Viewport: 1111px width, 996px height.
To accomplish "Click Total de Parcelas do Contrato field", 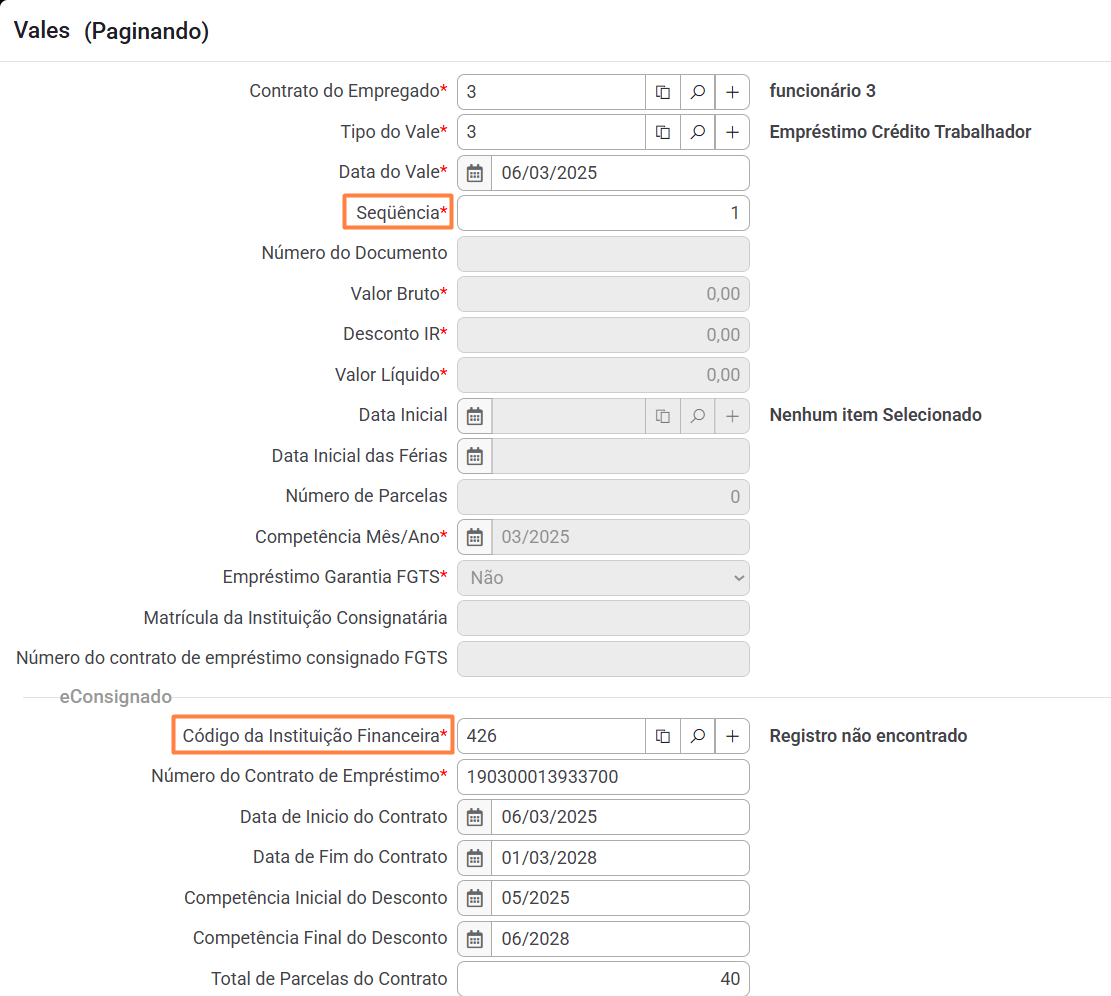I will coord(603,979).
